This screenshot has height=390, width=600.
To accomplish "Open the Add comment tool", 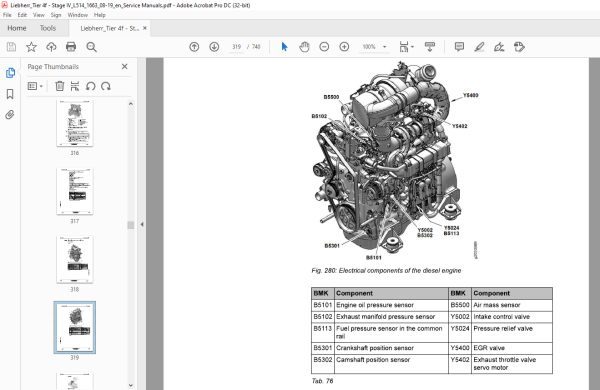I will tap(459, 47).
